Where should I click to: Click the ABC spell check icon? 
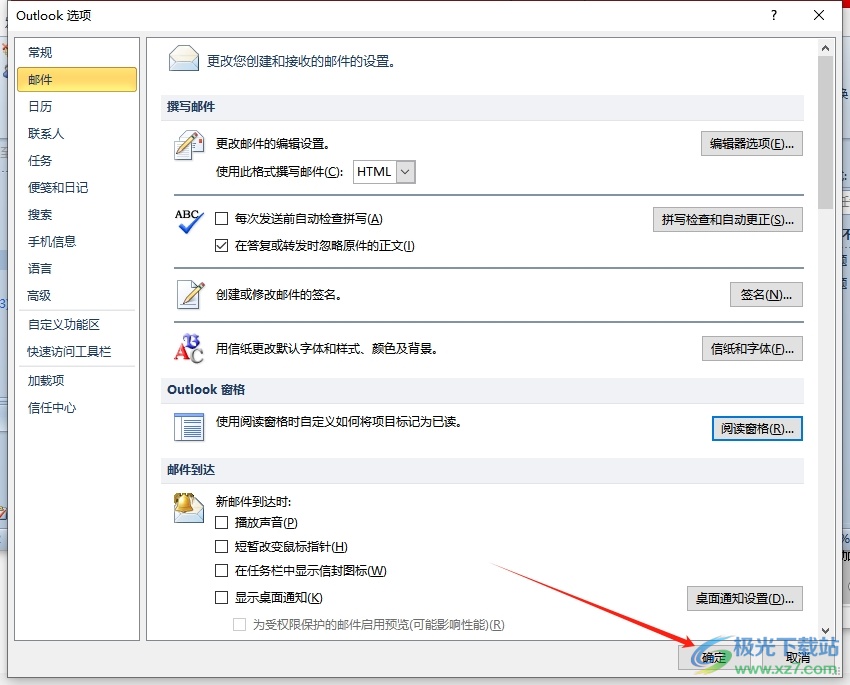tap(189, 221)
